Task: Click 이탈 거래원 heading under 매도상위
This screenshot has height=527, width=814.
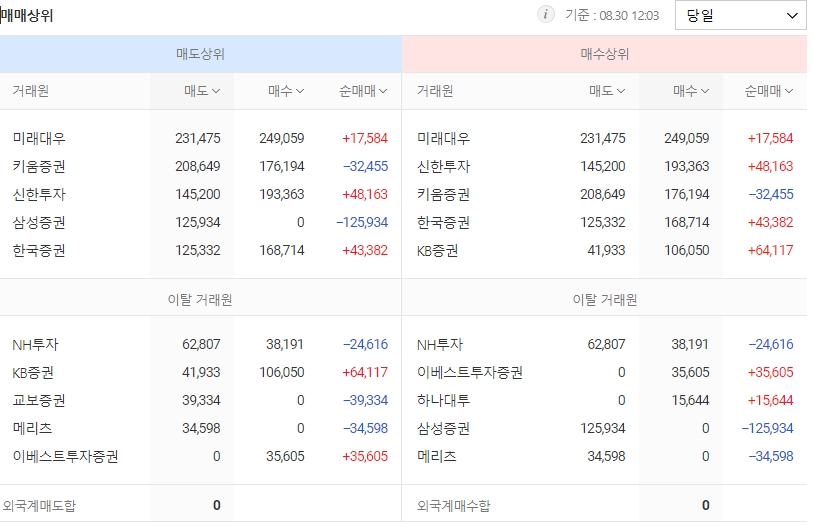Action: click(x=200, y=300)
